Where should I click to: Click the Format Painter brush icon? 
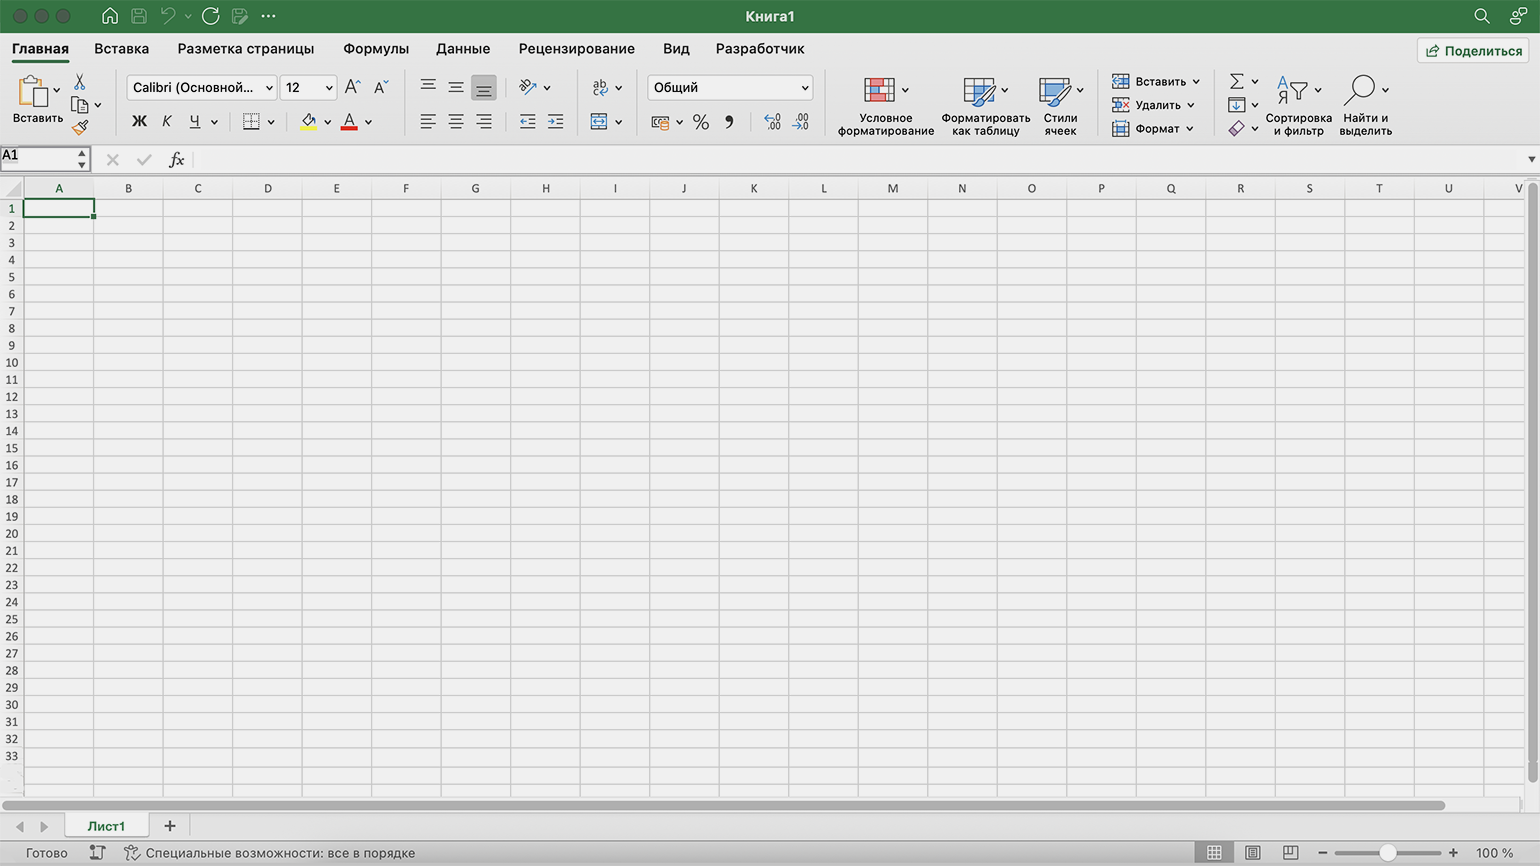[80, 128]
